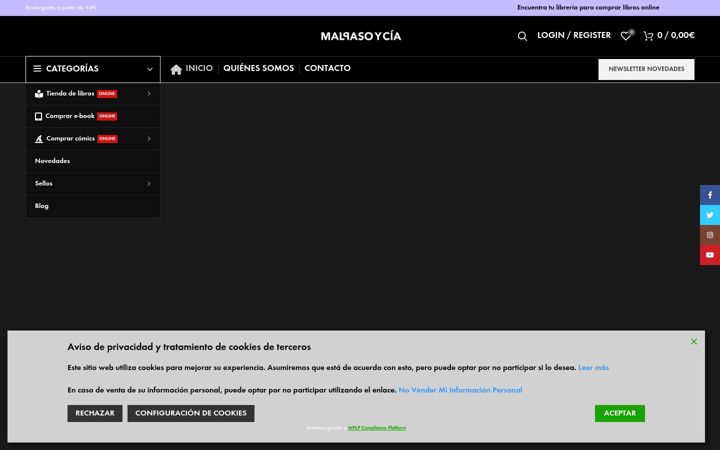The image size is (720, 450).
Task: Open the WPLP Compliance Platform link
Action: 377,428
